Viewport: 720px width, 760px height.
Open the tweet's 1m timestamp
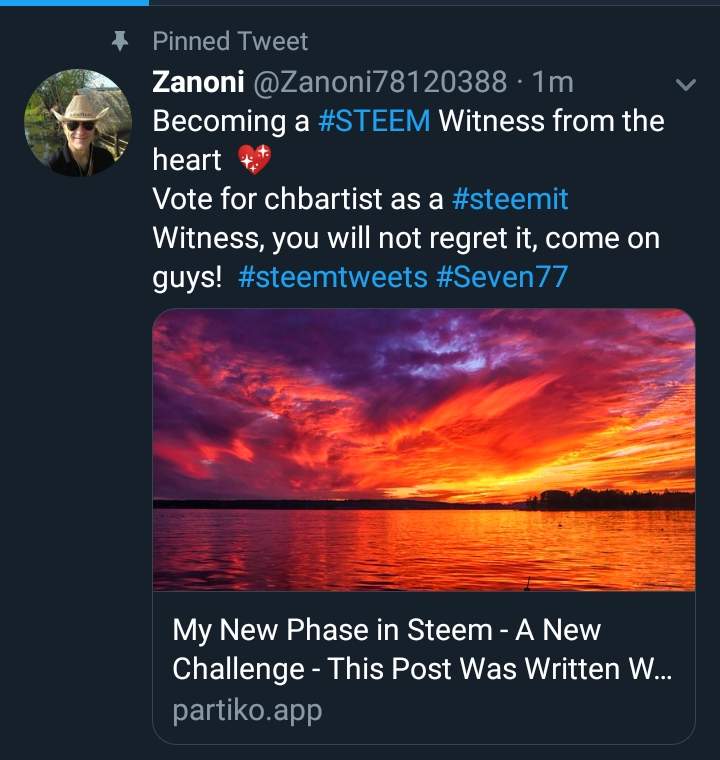click(553, 83)
